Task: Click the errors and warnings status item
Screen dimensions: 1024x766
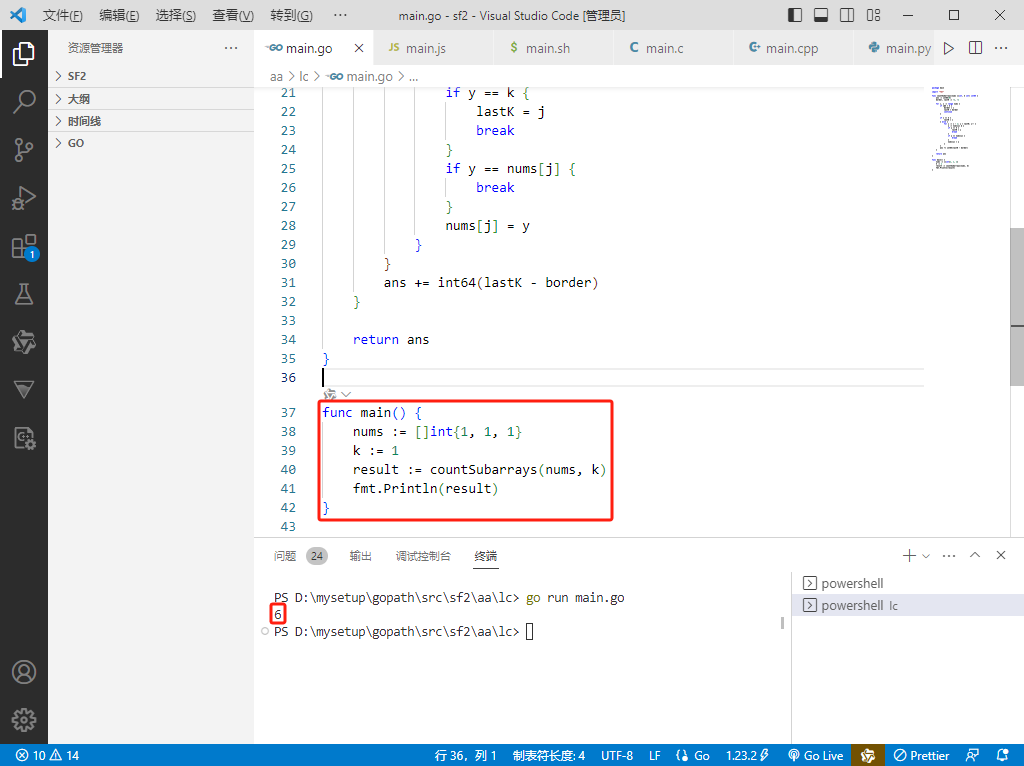Action: [47, 756]
